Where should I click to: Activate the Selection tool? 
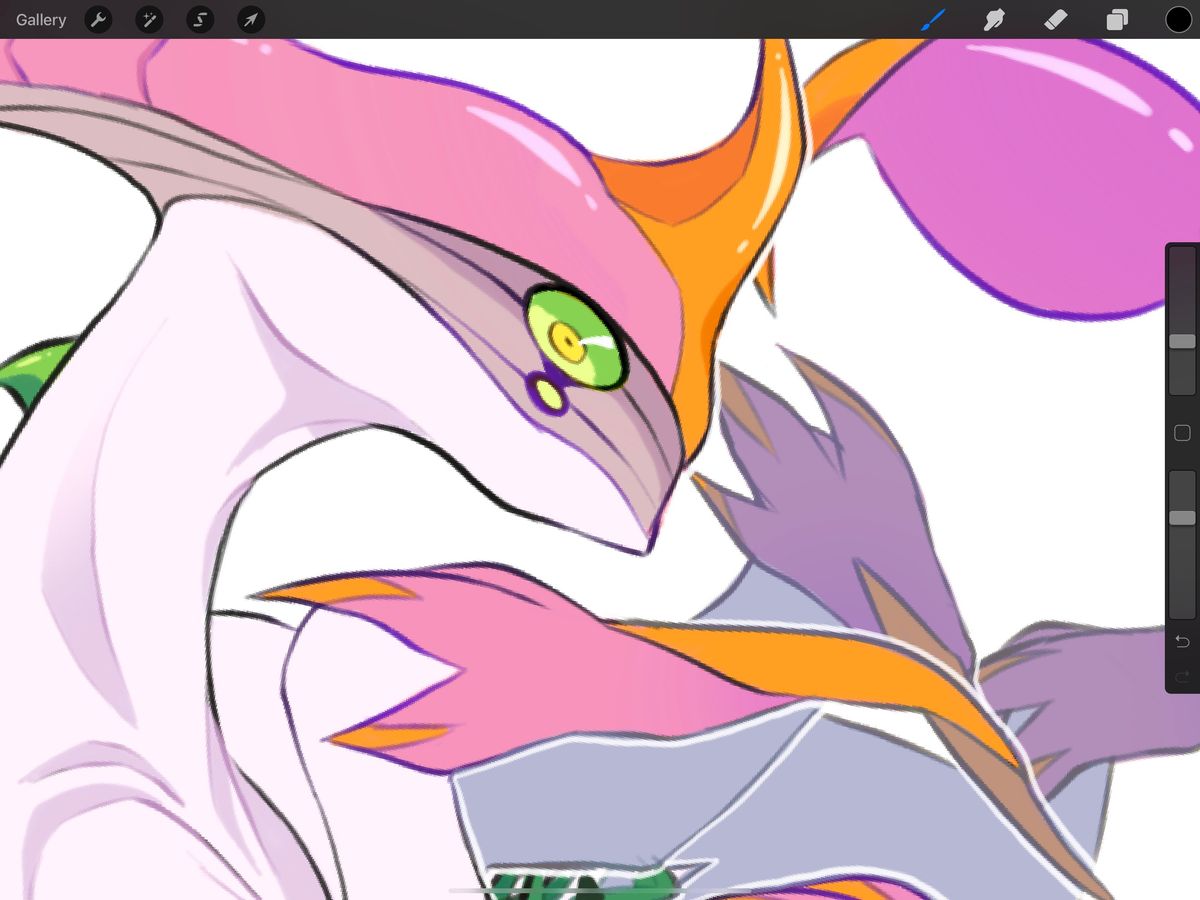(x=200, y=19)
